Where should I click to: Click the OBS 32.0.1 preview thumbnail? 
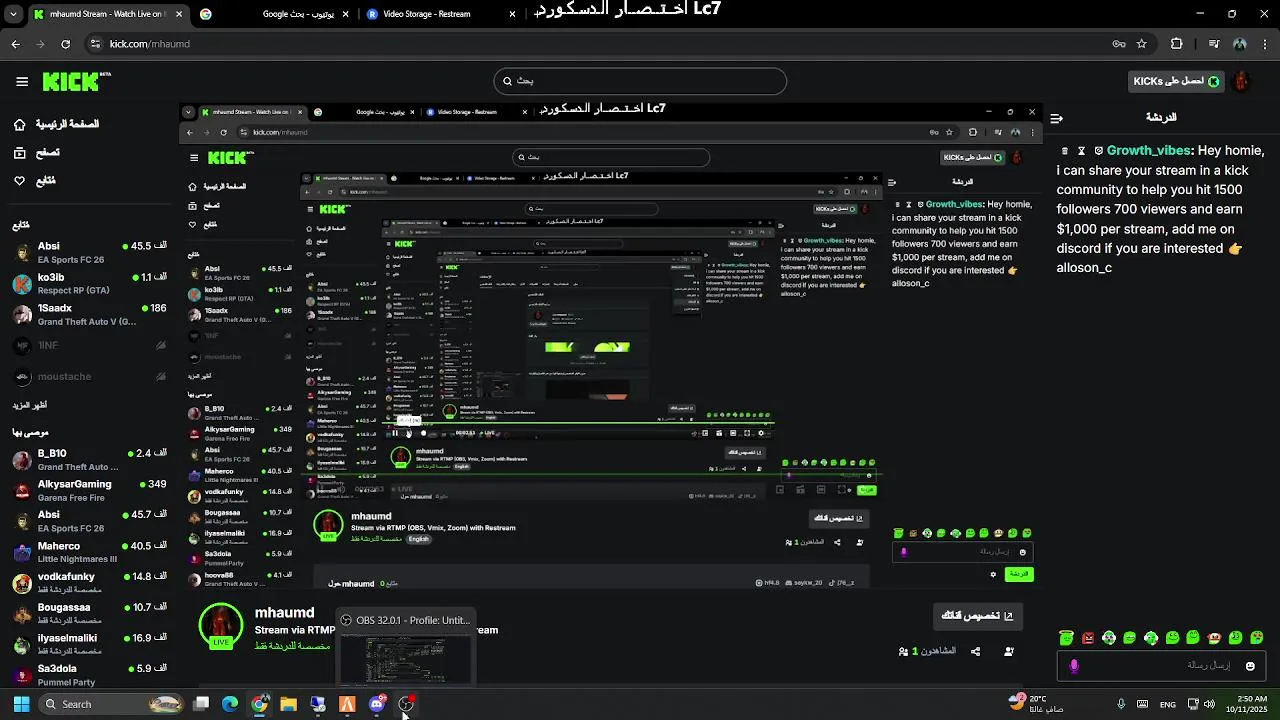click(x=405, y=658)
